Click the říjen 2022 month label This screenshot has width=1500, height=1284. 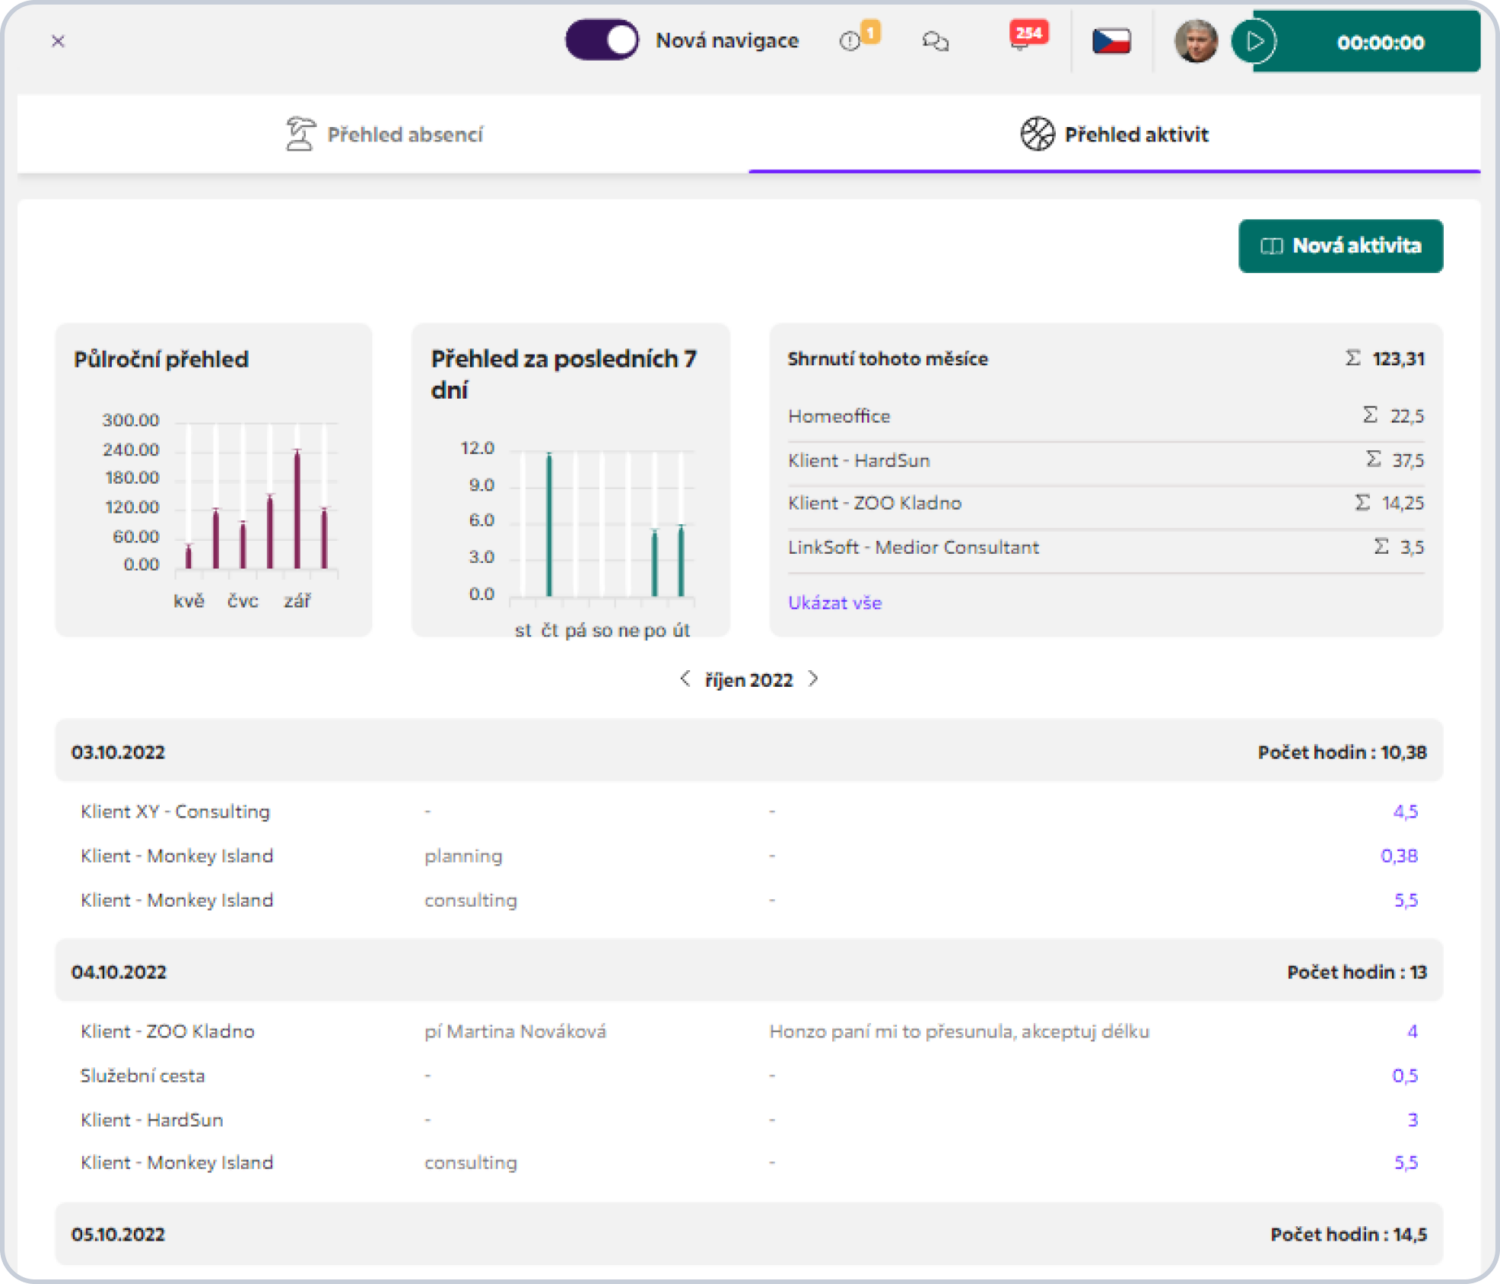(x=748, y=680)
